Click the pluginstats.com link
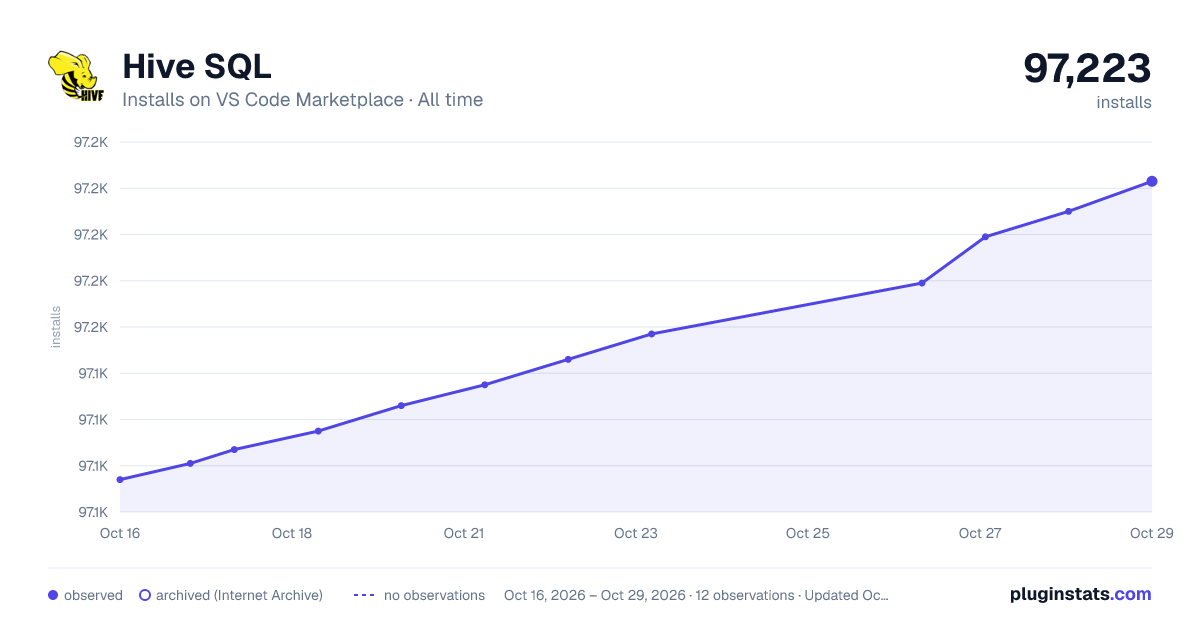1200x630 pixels. coord(1080,594)
